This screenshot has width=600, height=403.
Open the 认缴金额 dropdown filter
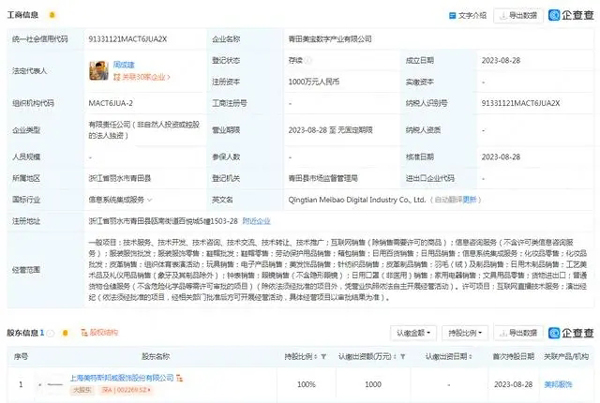click(414, 333)
